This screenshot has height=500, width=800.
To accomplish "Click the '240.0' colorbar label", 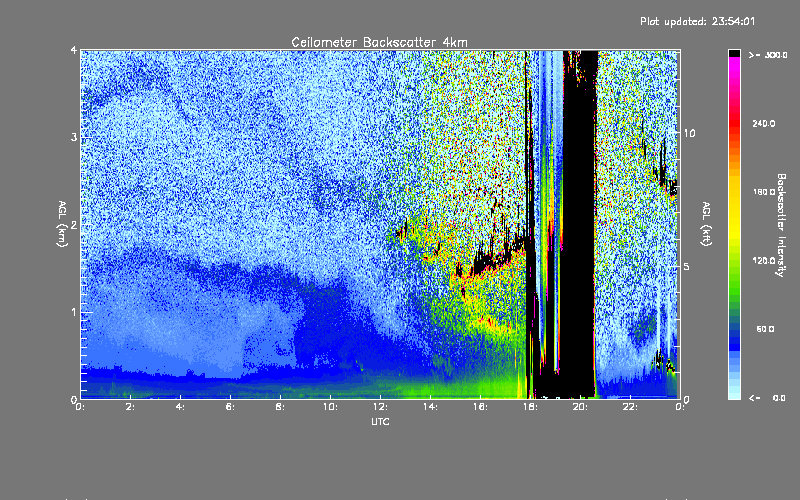I will click(764, 123).
